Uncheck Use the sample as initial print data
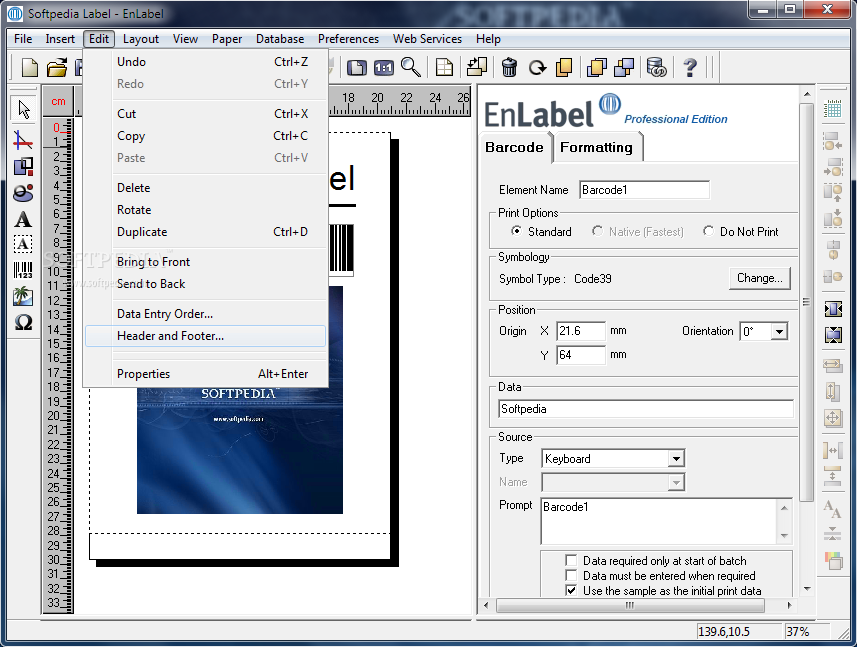857x647 pixels. pos(571,591)
